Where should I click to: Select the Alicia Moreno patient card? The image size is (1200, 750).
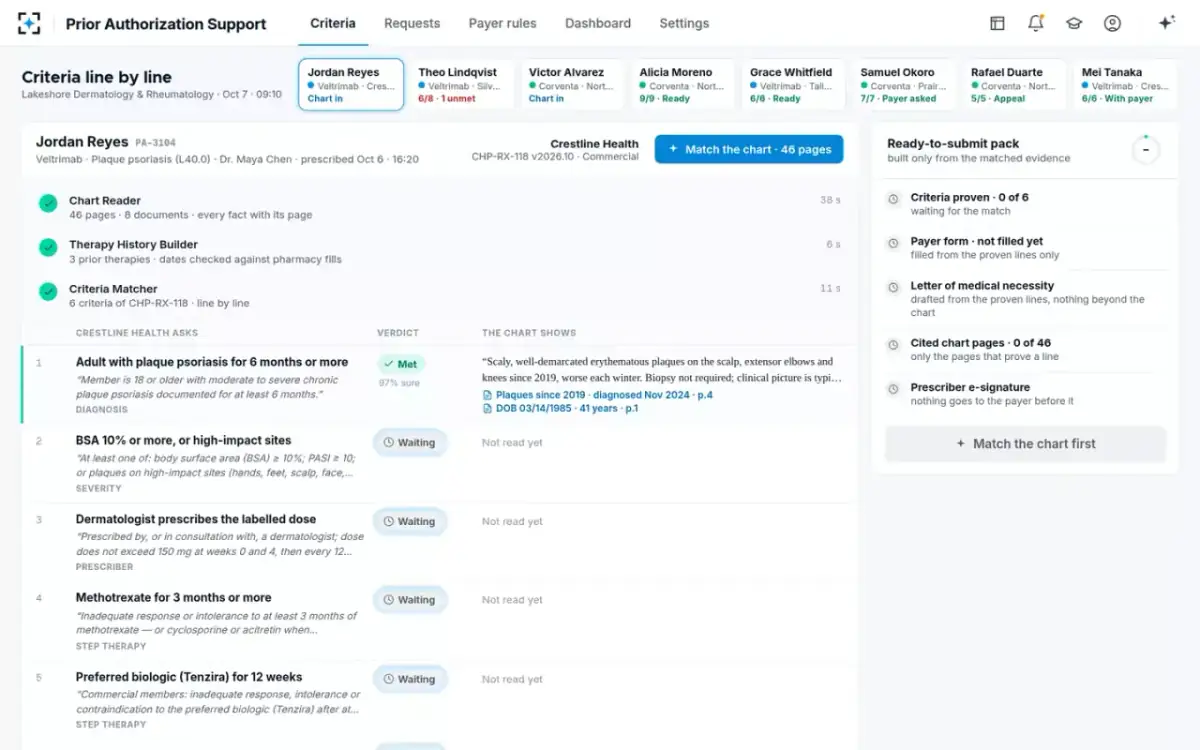coord(683,84)
